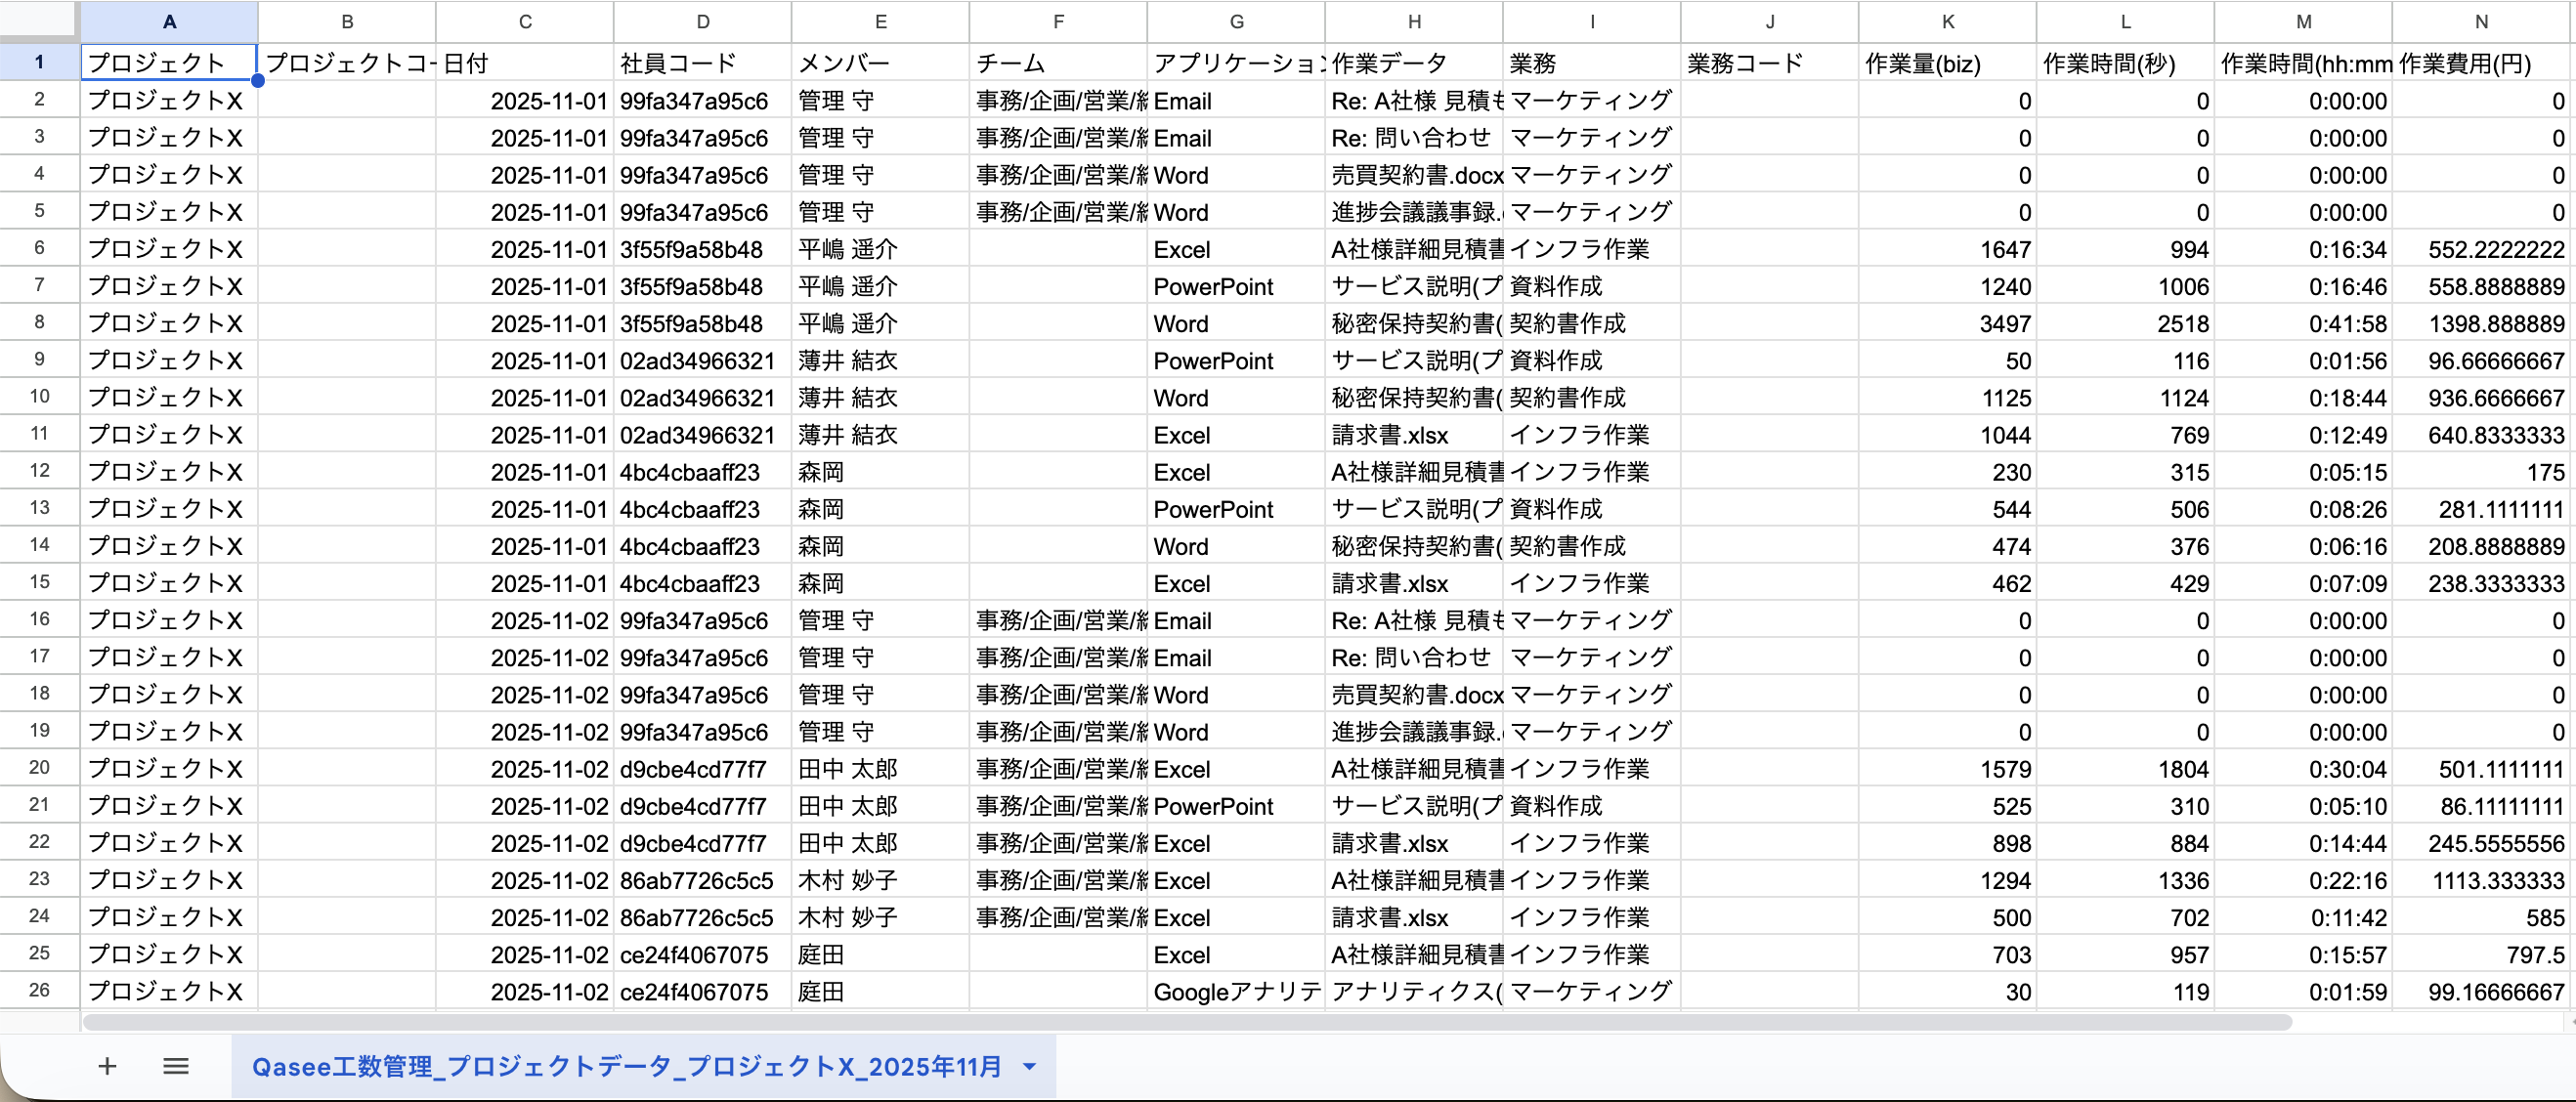The height and width of the screenshot is (1102, 2576).
Task: Click 薄井 結衣 cell in row 9
Action: [x=881, y=360]
